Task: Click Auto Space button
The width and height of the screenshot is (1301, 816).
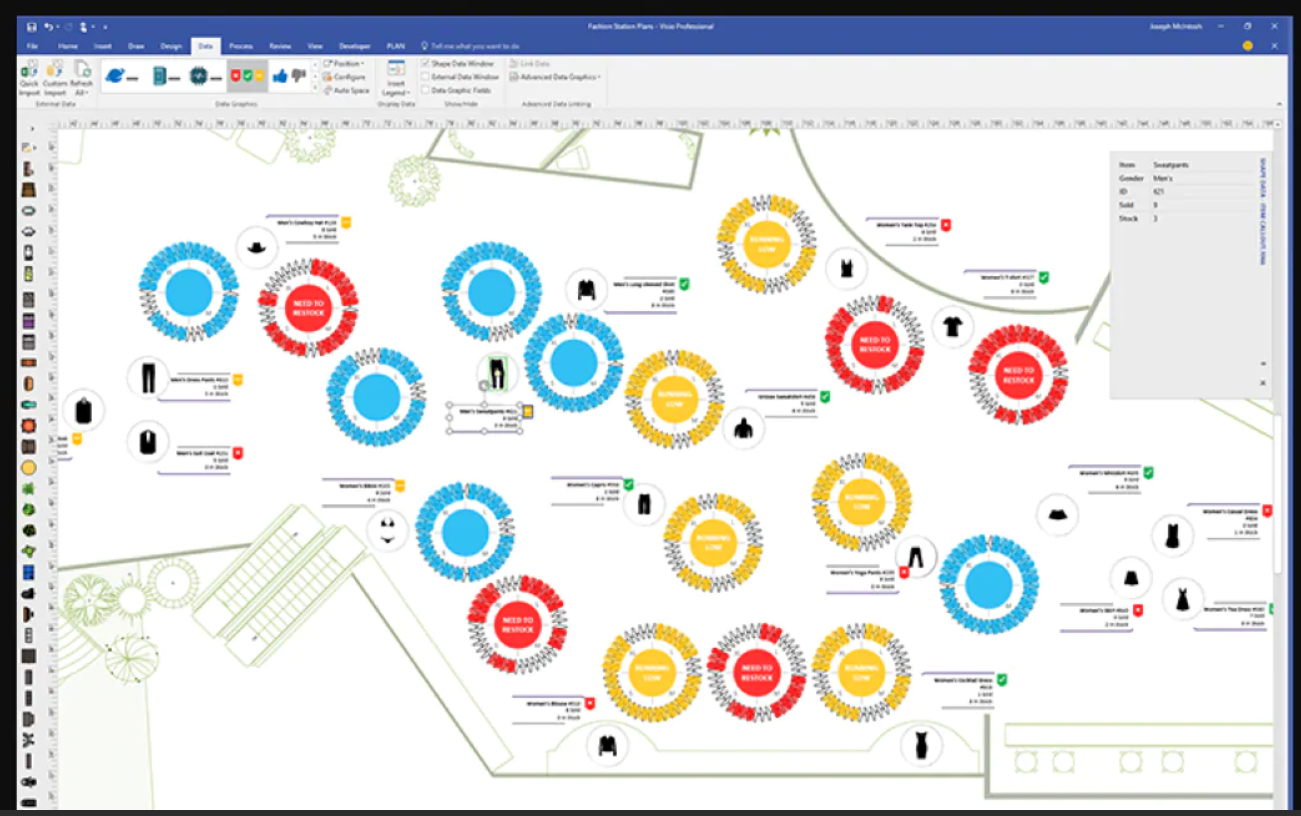Action: point(346,90)
